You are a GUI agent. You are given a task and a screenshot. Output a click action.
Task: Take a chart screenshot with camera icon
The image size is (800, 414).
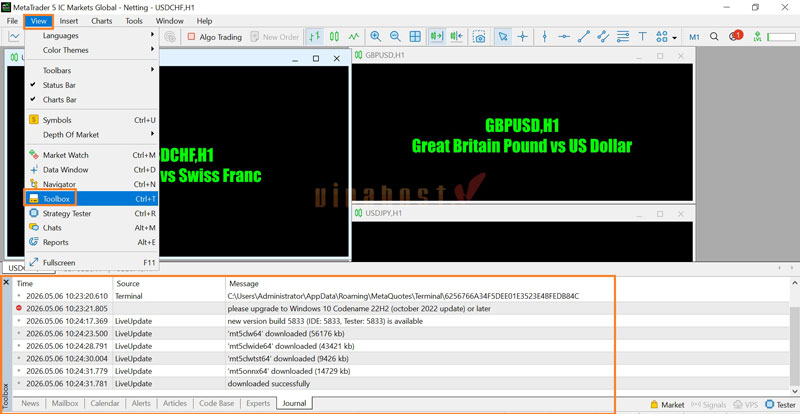479,37
